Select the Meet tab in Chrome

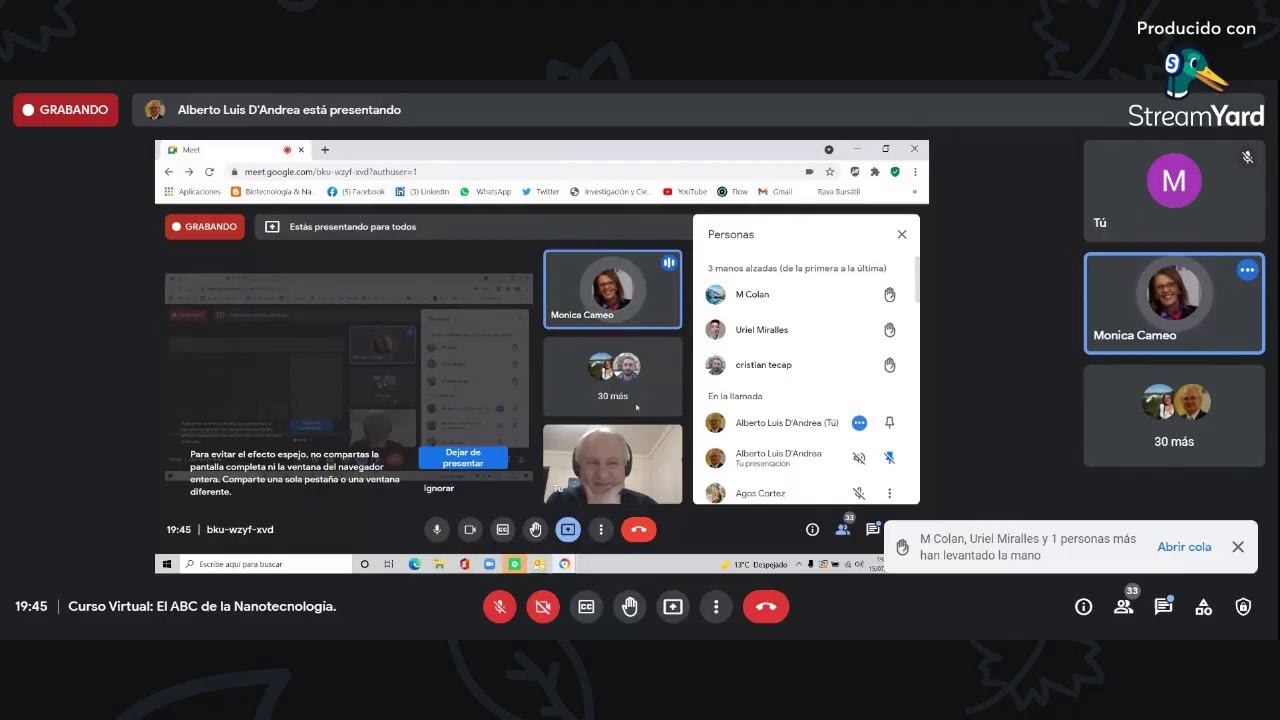coord(233,150)
